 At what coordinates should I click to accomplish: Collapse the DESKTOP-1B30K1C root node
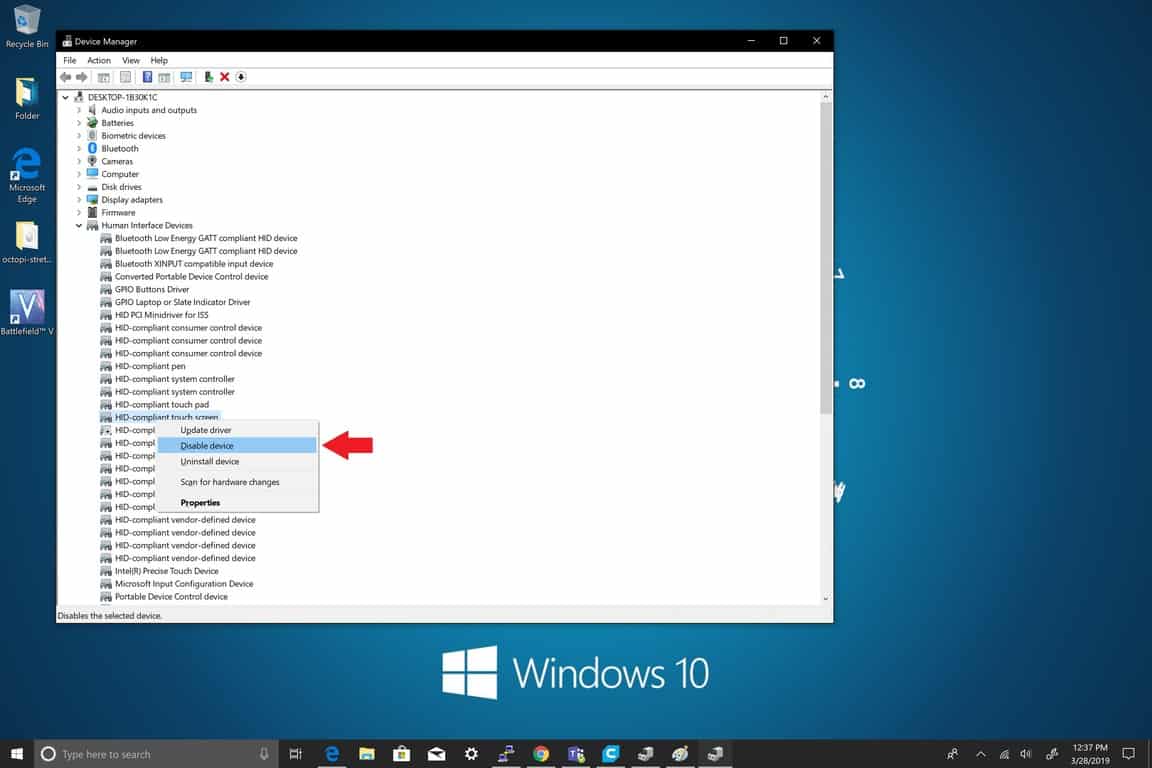66,98
